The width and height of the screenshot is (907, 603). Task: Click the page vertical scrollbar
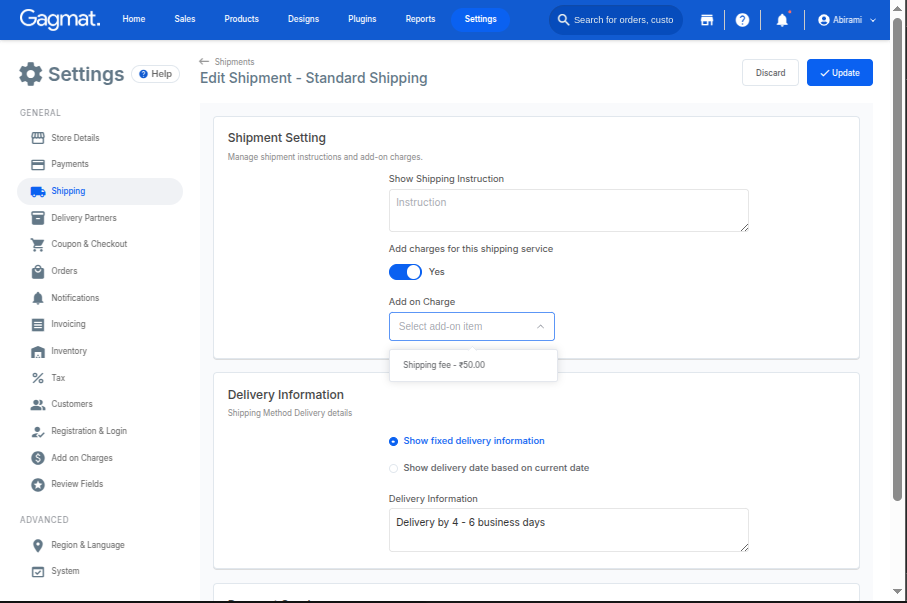tap(897, 260)
